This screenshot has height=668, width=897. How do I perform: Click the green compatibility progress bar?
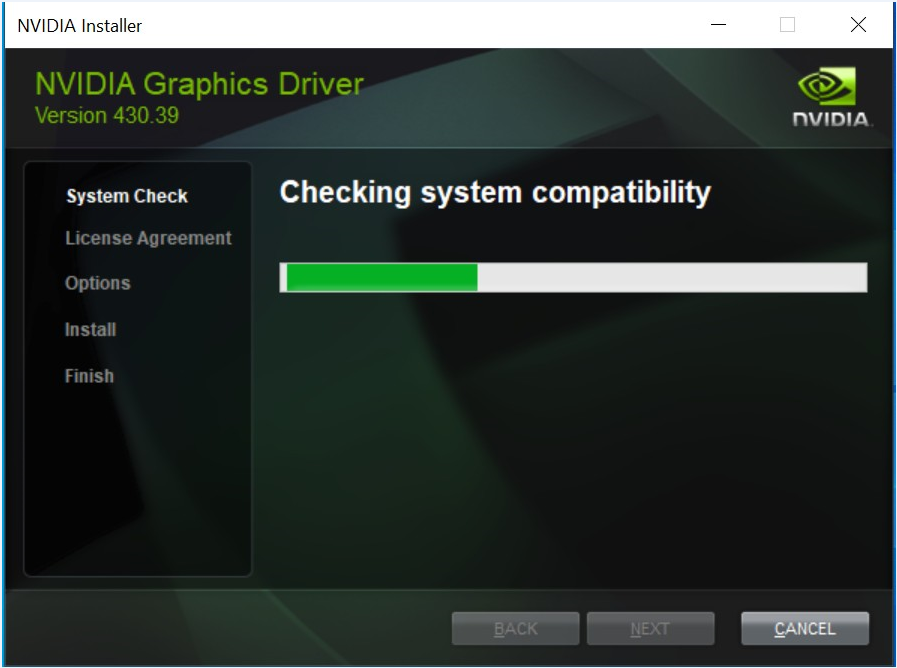(x=573, y=277)
